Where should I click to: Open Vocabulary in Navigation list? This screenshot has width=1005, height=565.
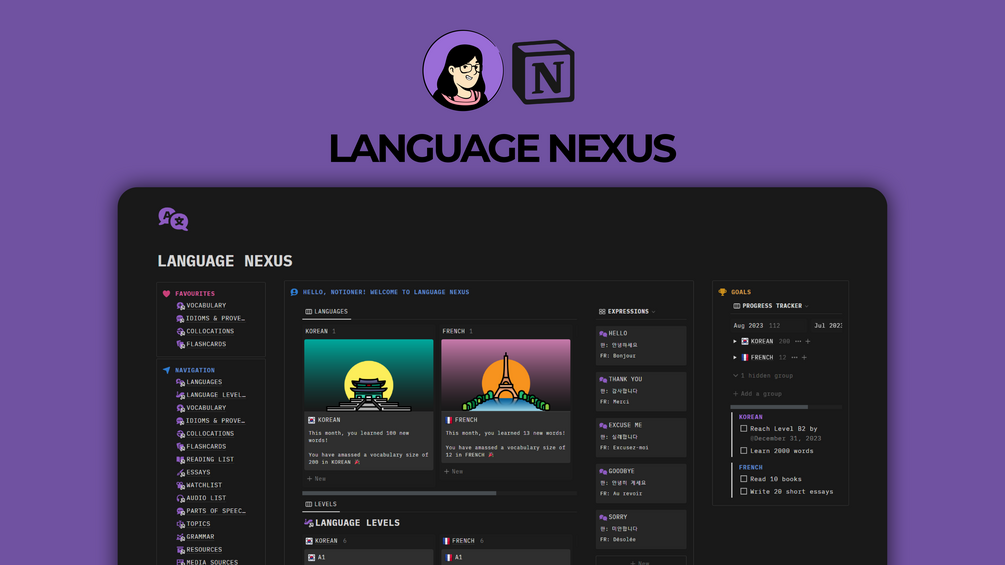click(x=206, y=408)
